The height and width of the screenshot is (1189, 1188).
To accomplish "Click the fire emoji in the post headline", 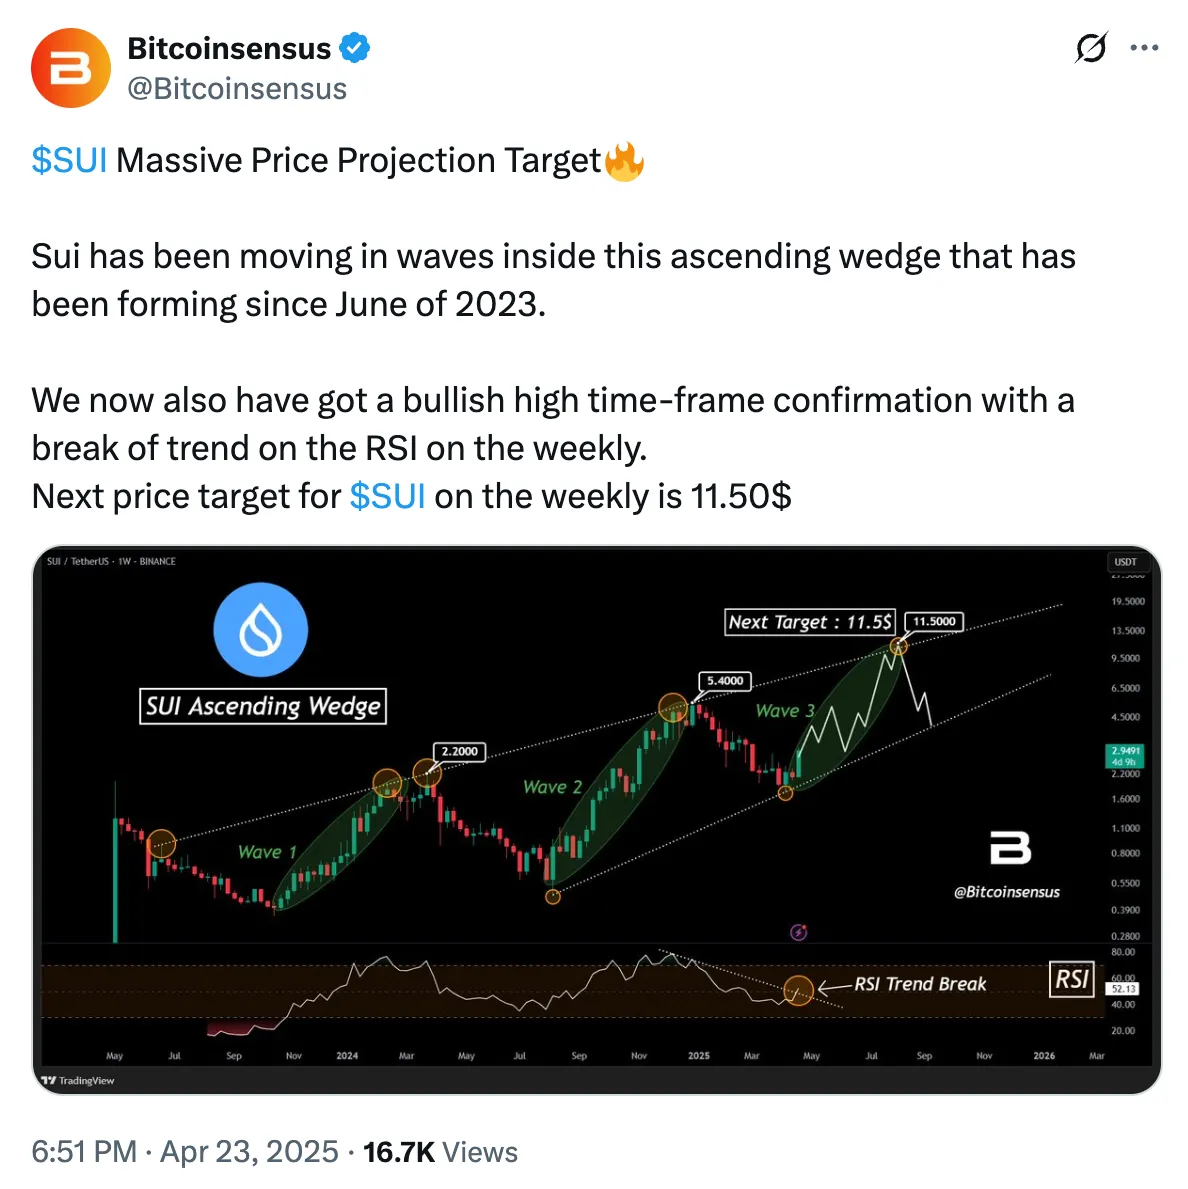I will click(x=625, y=159).
